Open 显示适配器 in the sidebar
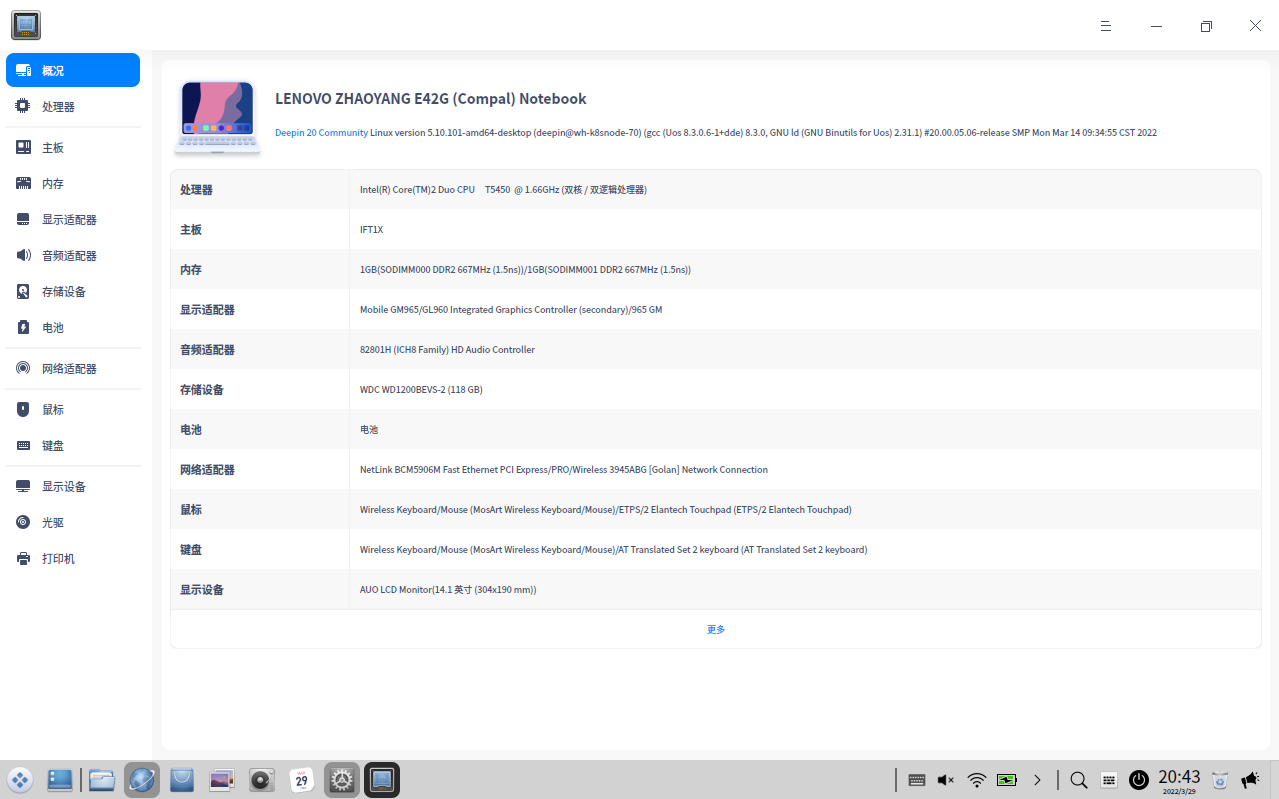 click(x=73, y=219)
